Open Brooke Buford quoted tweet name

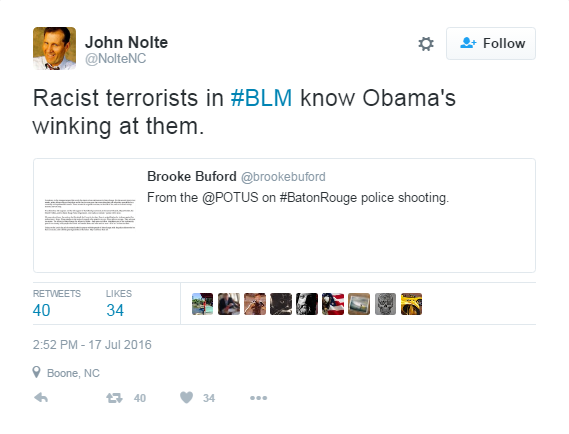tap(192, 176)
